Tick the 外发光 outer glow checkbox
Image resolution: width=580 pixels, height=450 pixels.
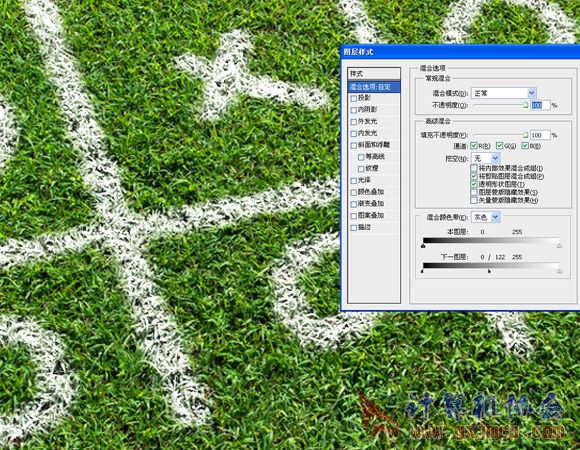(x=354, y=122)
